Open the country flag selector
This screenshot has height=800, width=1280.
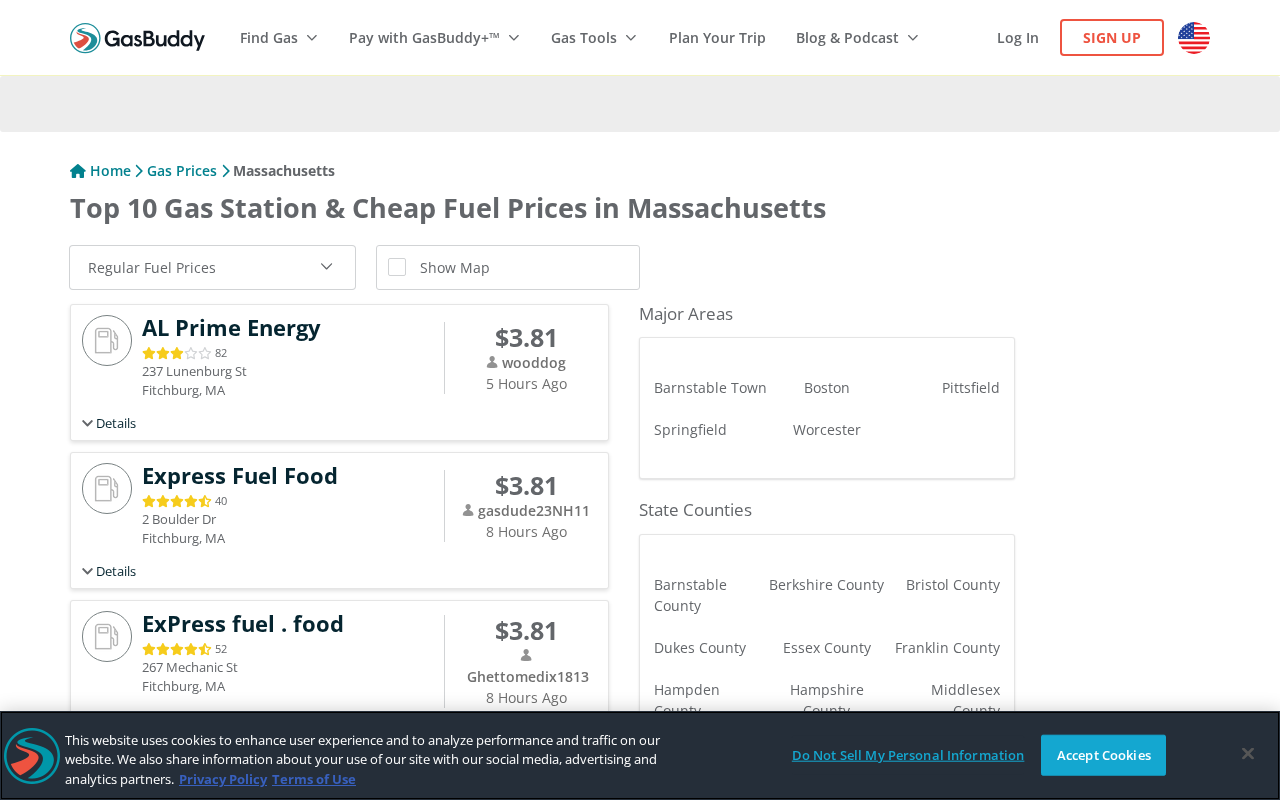tap(1194, 38)
